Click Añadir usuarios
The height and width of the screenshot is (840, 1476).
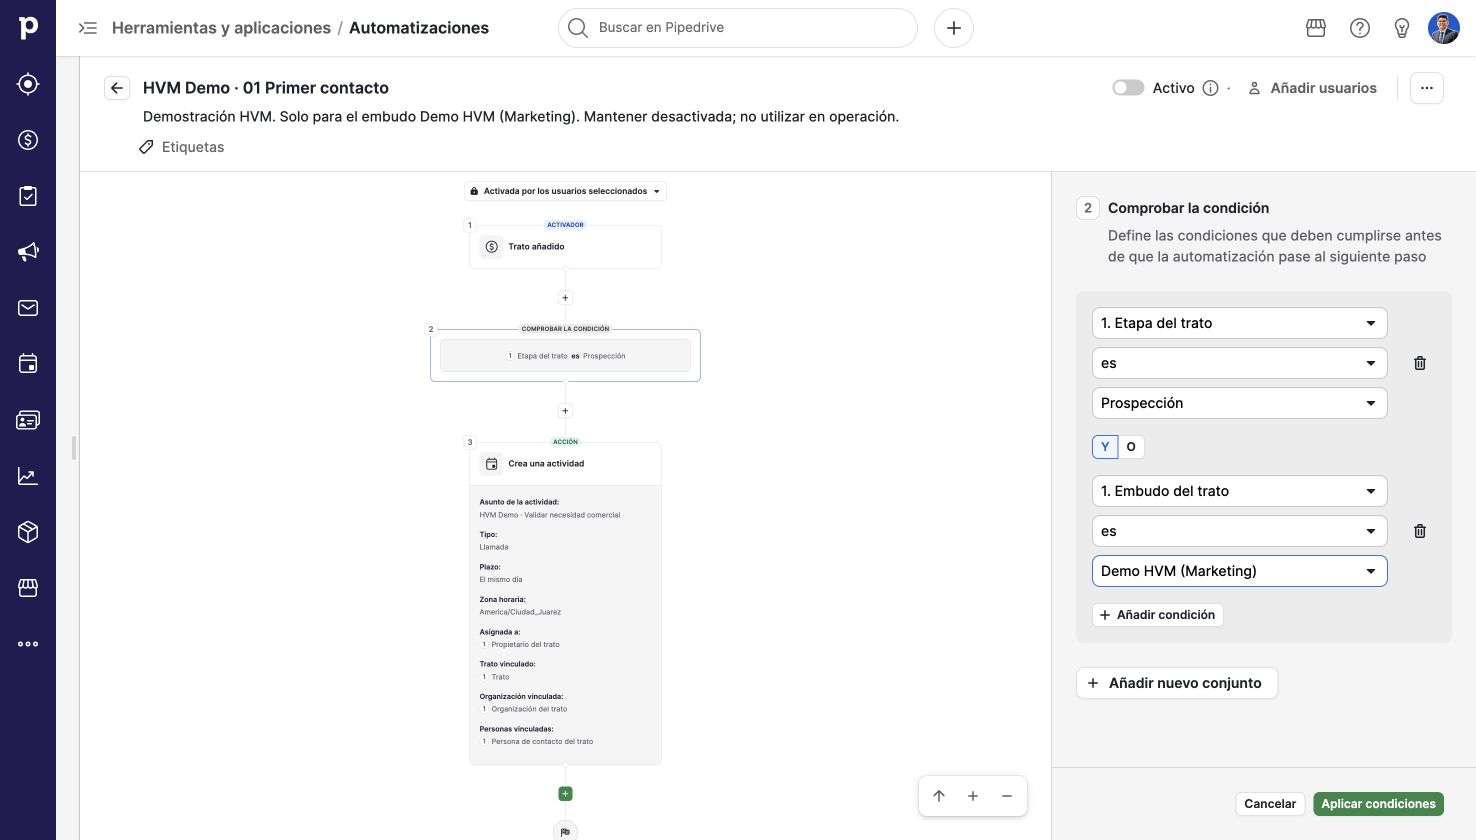[1312, 88]
